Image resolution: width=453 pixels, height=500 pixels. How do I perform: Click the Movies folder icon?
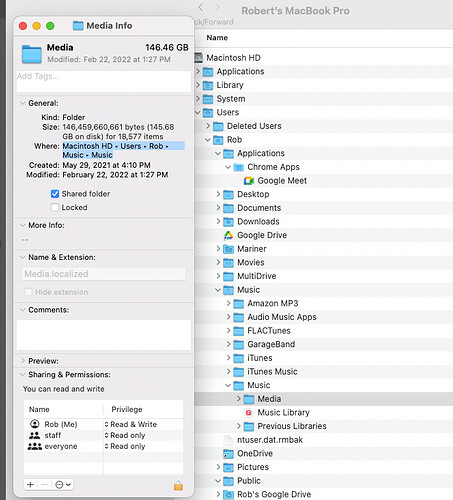point(228,263)
